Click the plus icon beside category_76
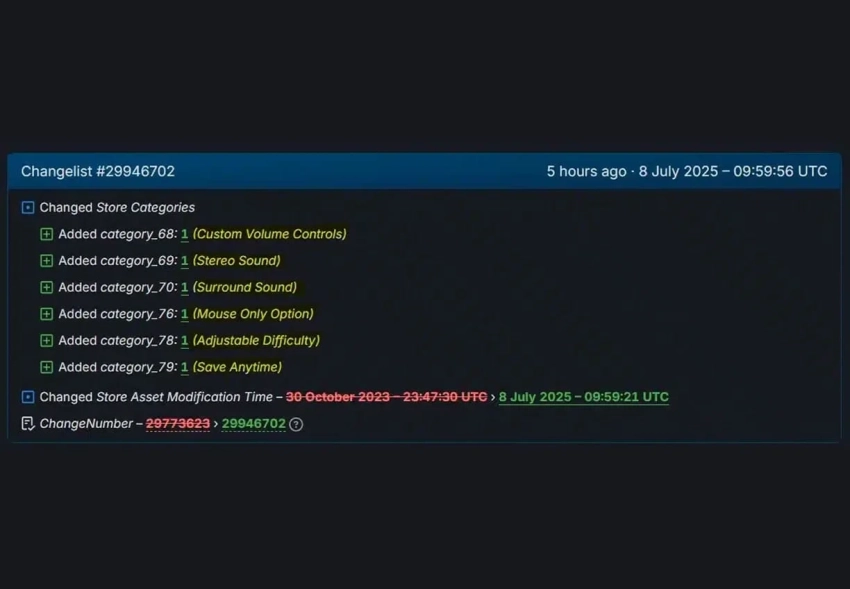 [47, 314]
